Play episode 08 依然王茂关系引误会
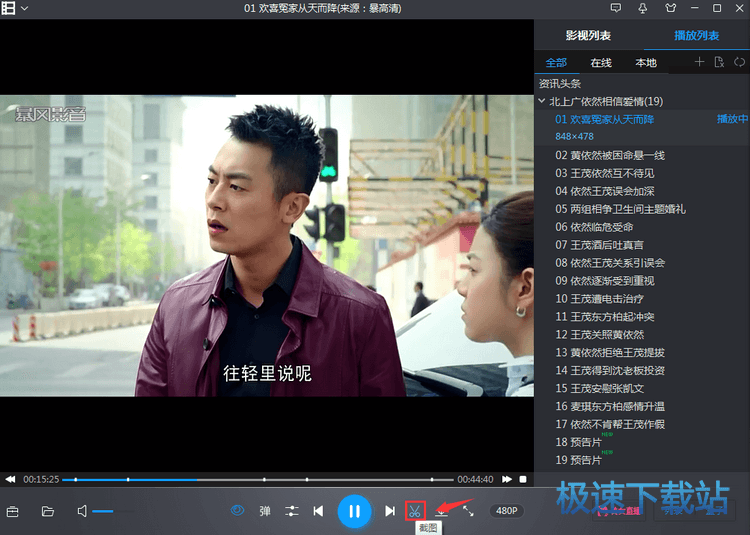The image size is (750, 535). click(610, 263)
